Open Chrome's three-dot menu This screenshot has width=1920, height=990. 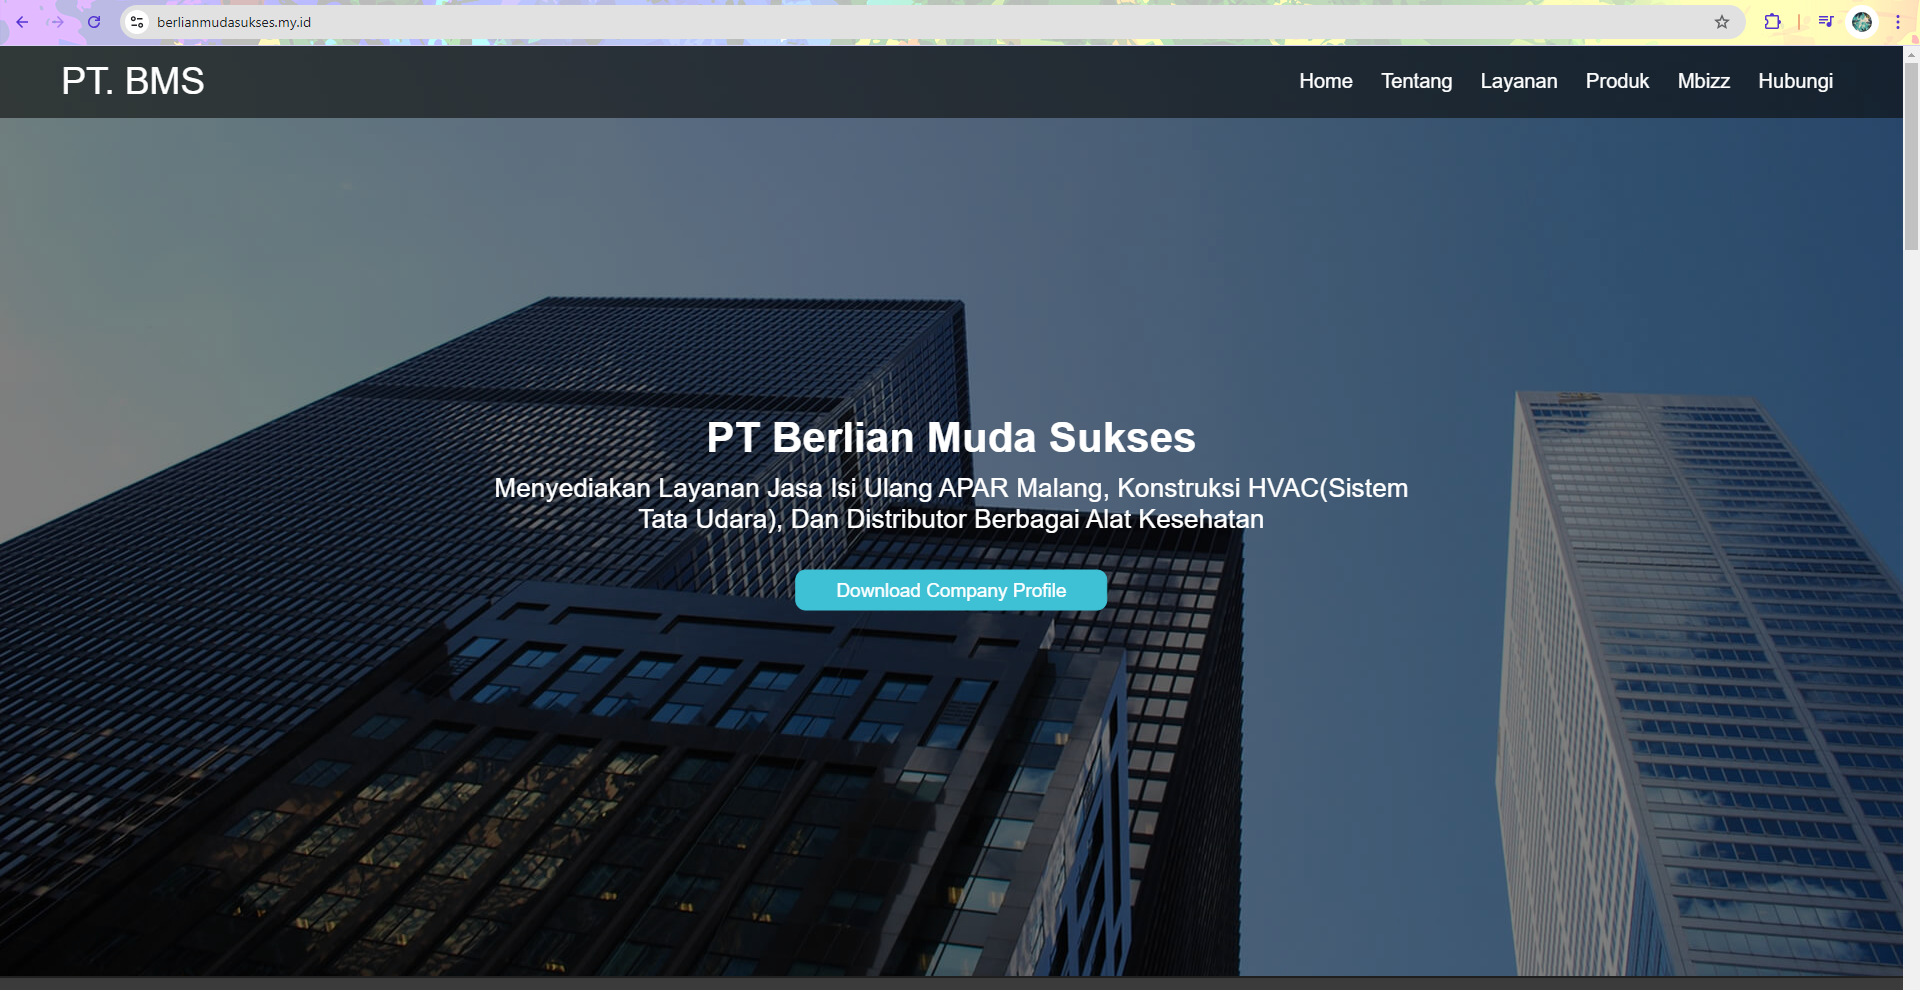tap(1898, 22)
